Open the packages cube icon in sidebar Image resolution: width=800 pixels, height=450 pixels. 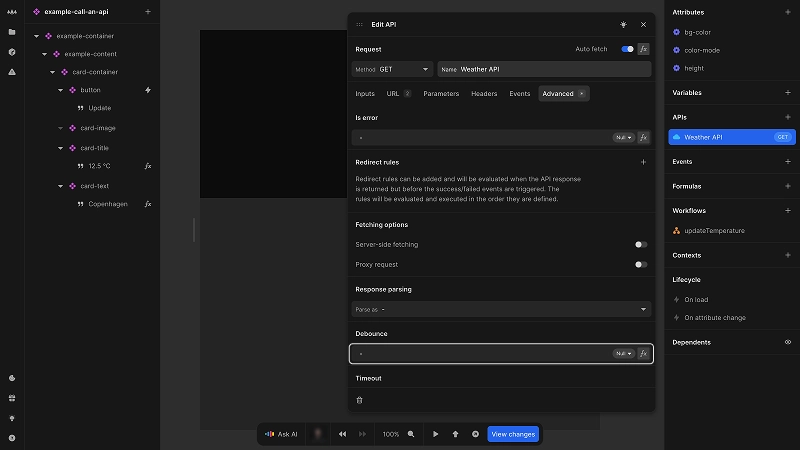[x=12, y=52]
